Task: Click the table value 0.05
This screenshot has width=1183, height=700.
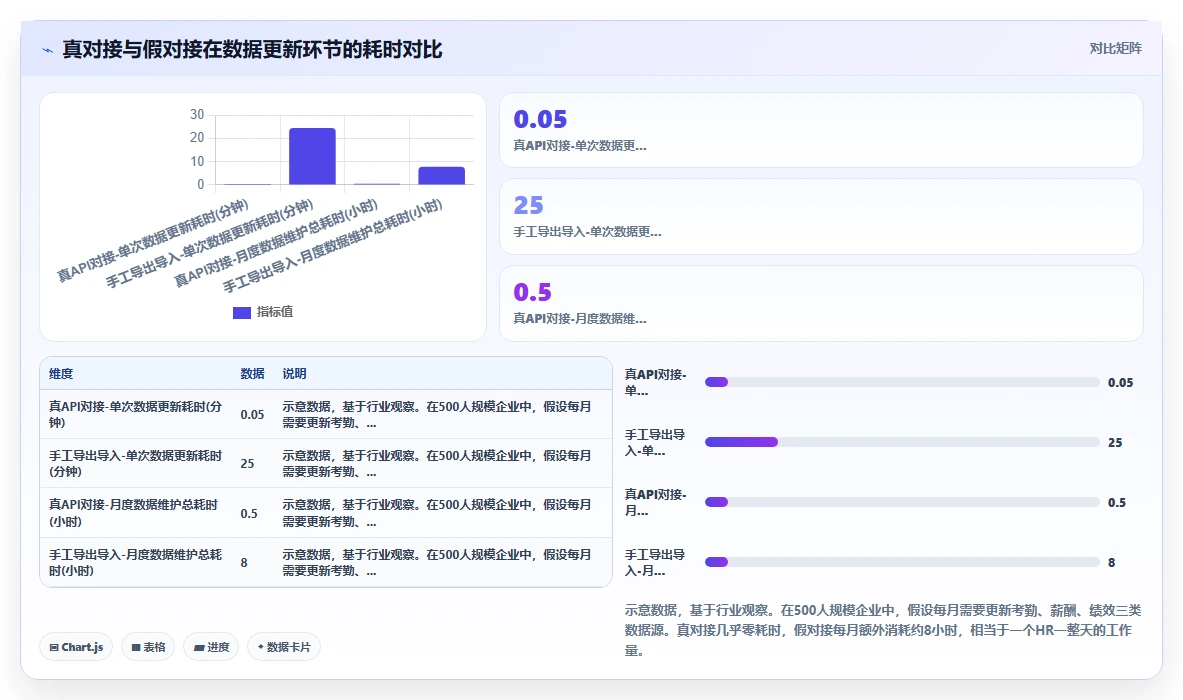Action: (x=252, y=415)
